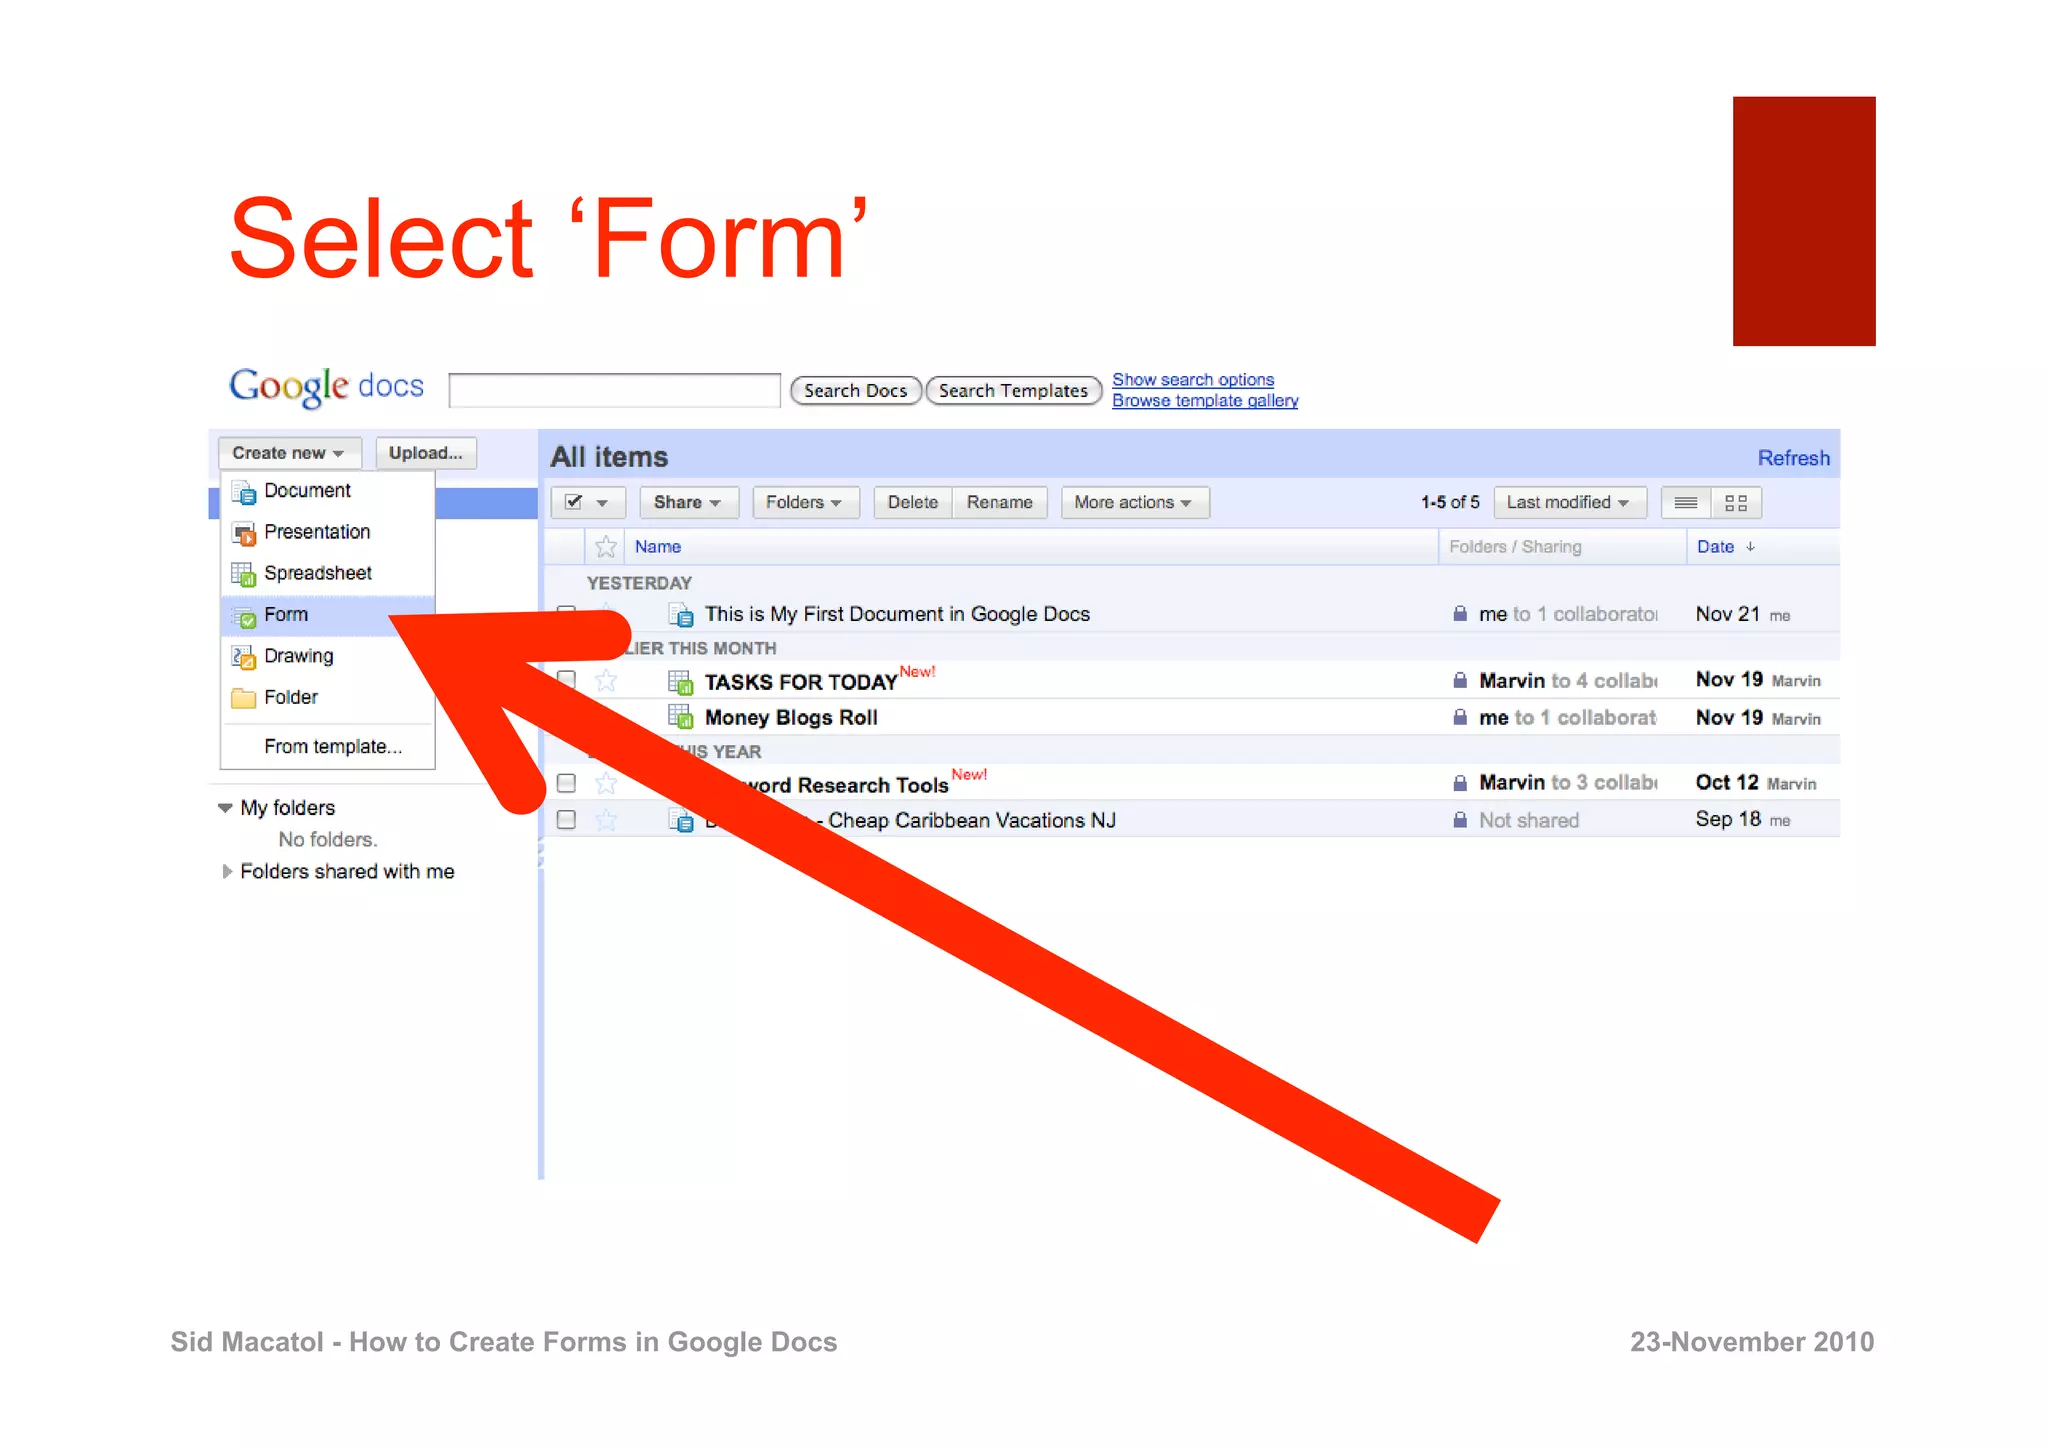Open the selection dropdown arrow beside checkbox

pos(602,503)
